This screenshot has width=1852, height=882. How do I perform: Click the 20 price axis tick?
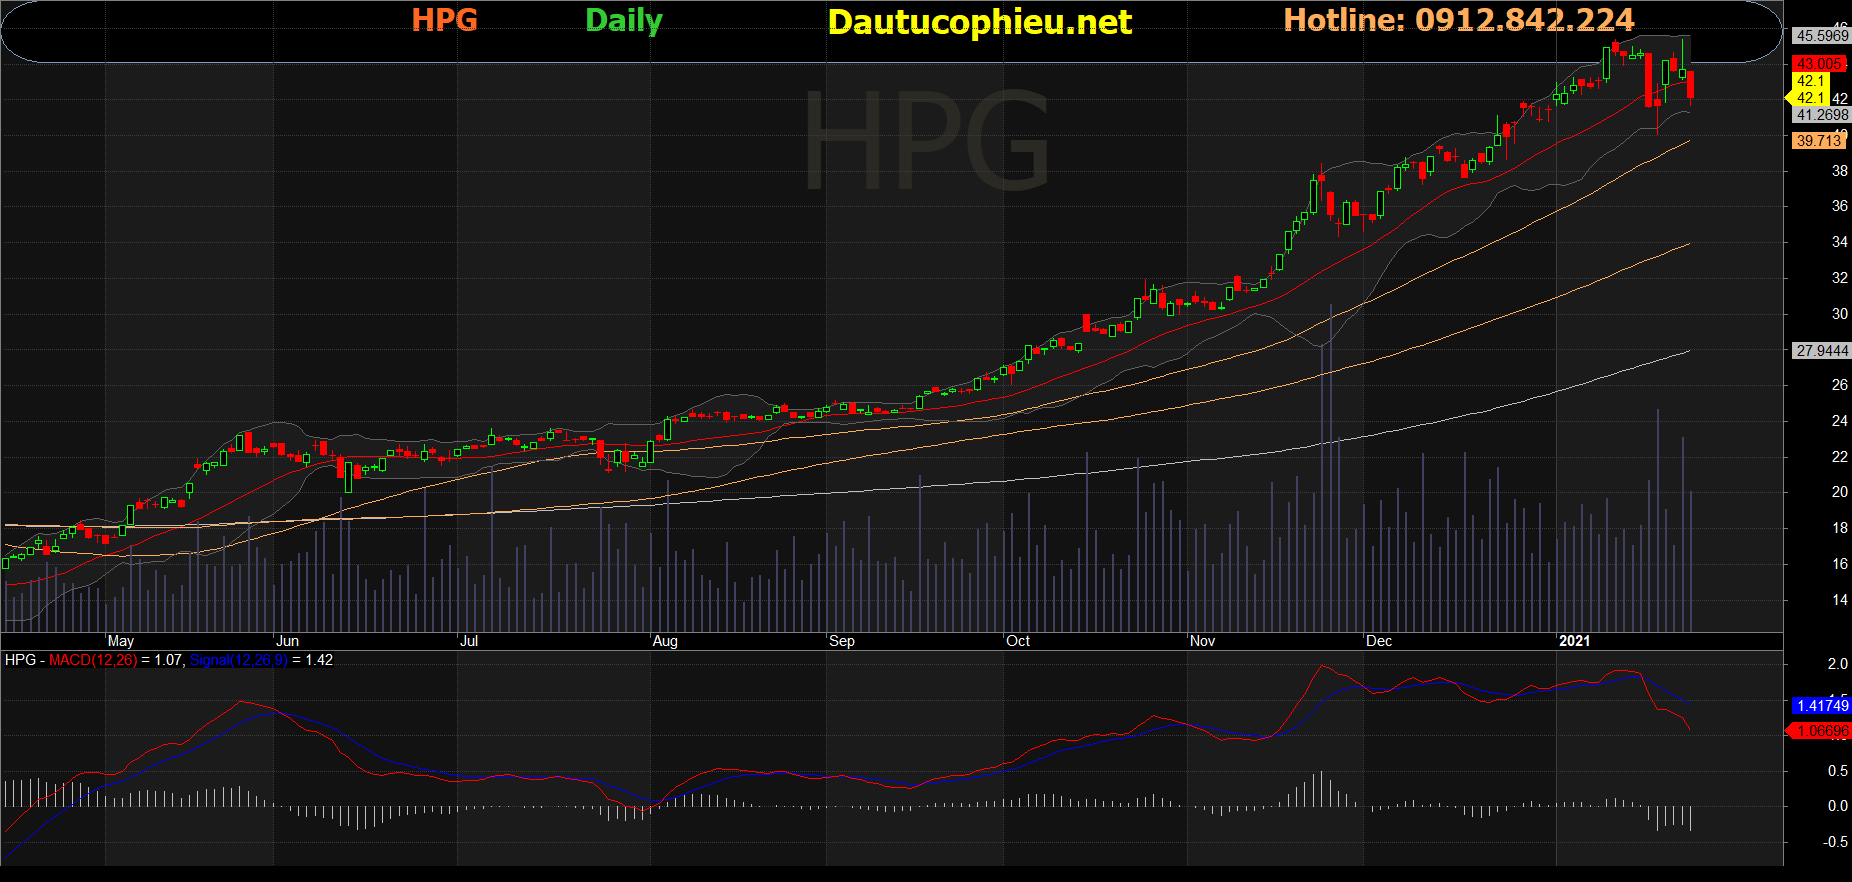pos(1839,492)
